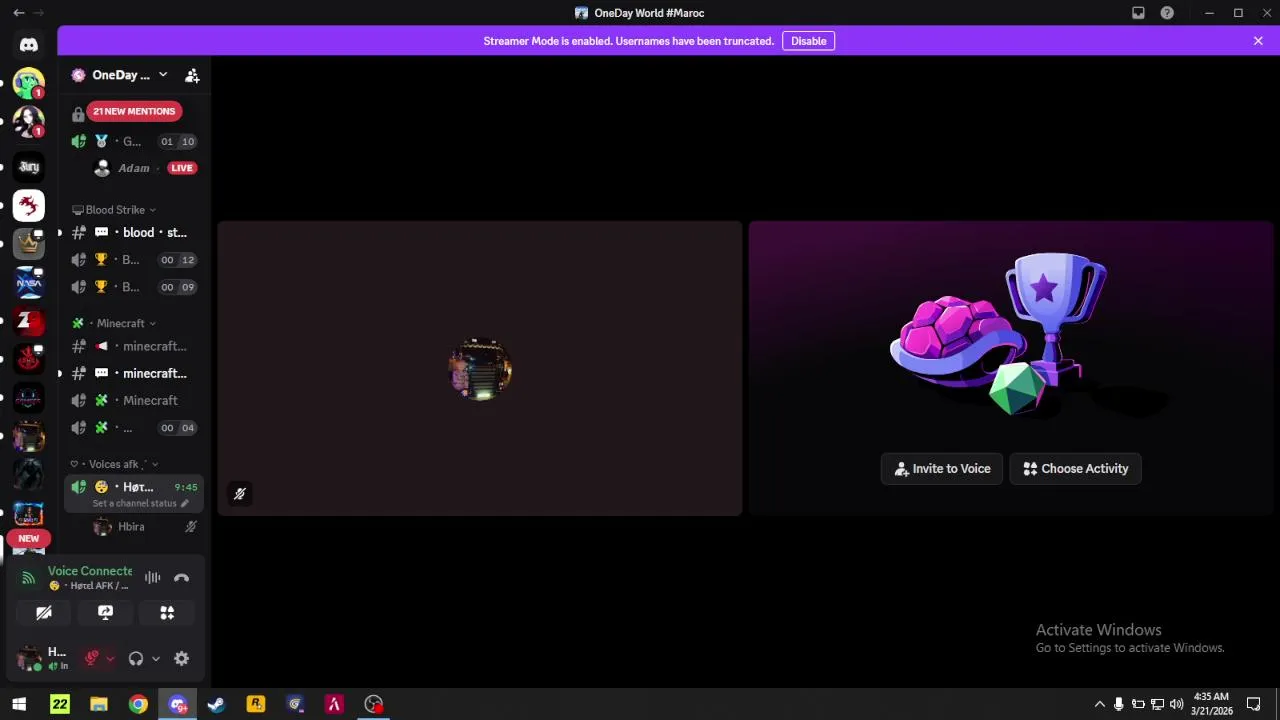Open the blood strike text channel
Screen dimensions: 1280x720
134,232
